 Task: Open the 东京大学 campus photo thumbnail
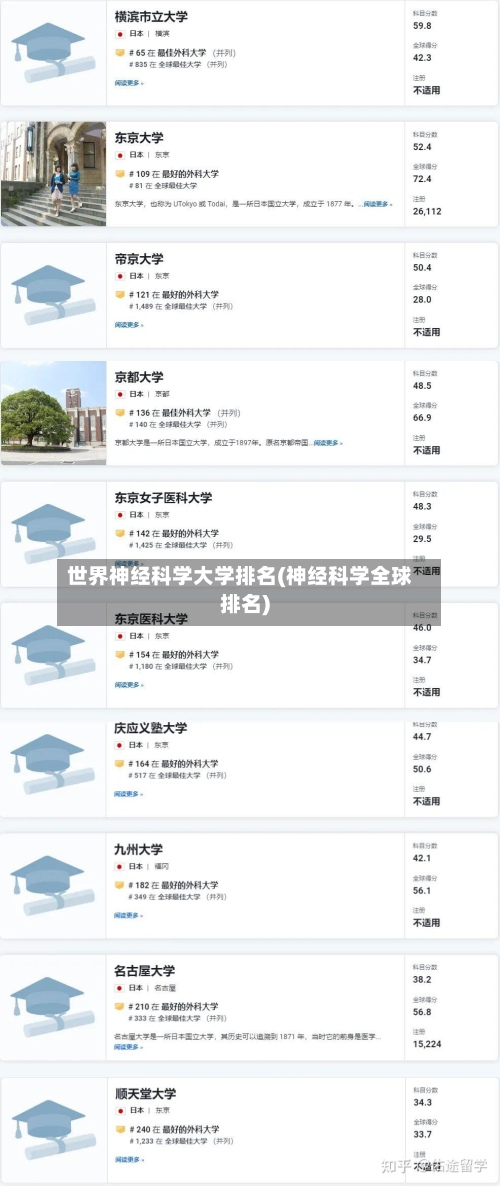pos(53,174)
